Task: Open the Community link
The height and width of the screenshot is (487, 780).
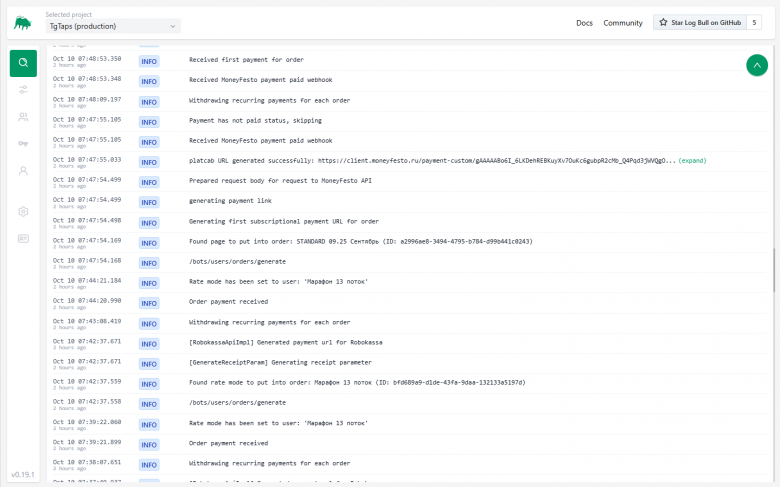Action: pos(622,22)
